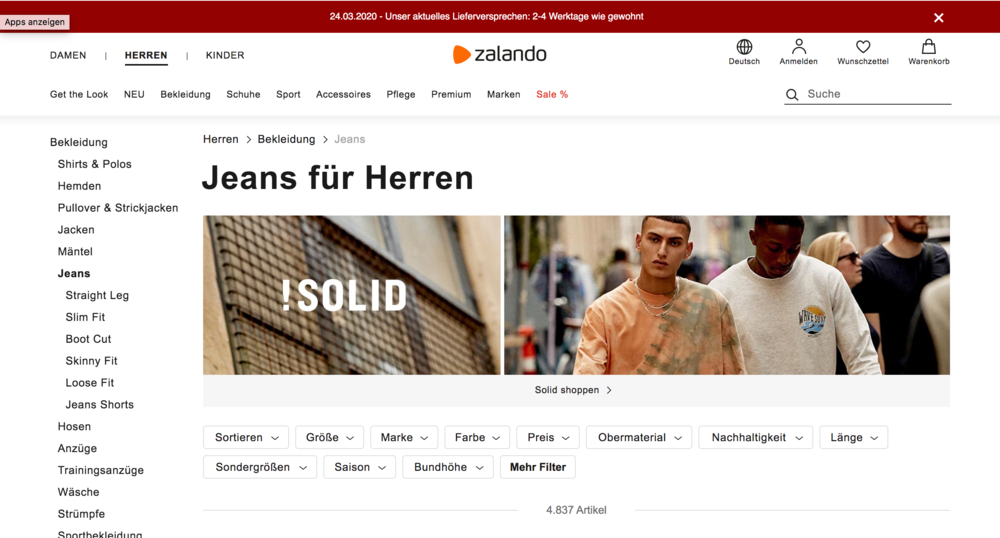The height and width of the screenshot is (538, 1000).
Task: Expand the Sortieren dropdown
Action: 246,437
